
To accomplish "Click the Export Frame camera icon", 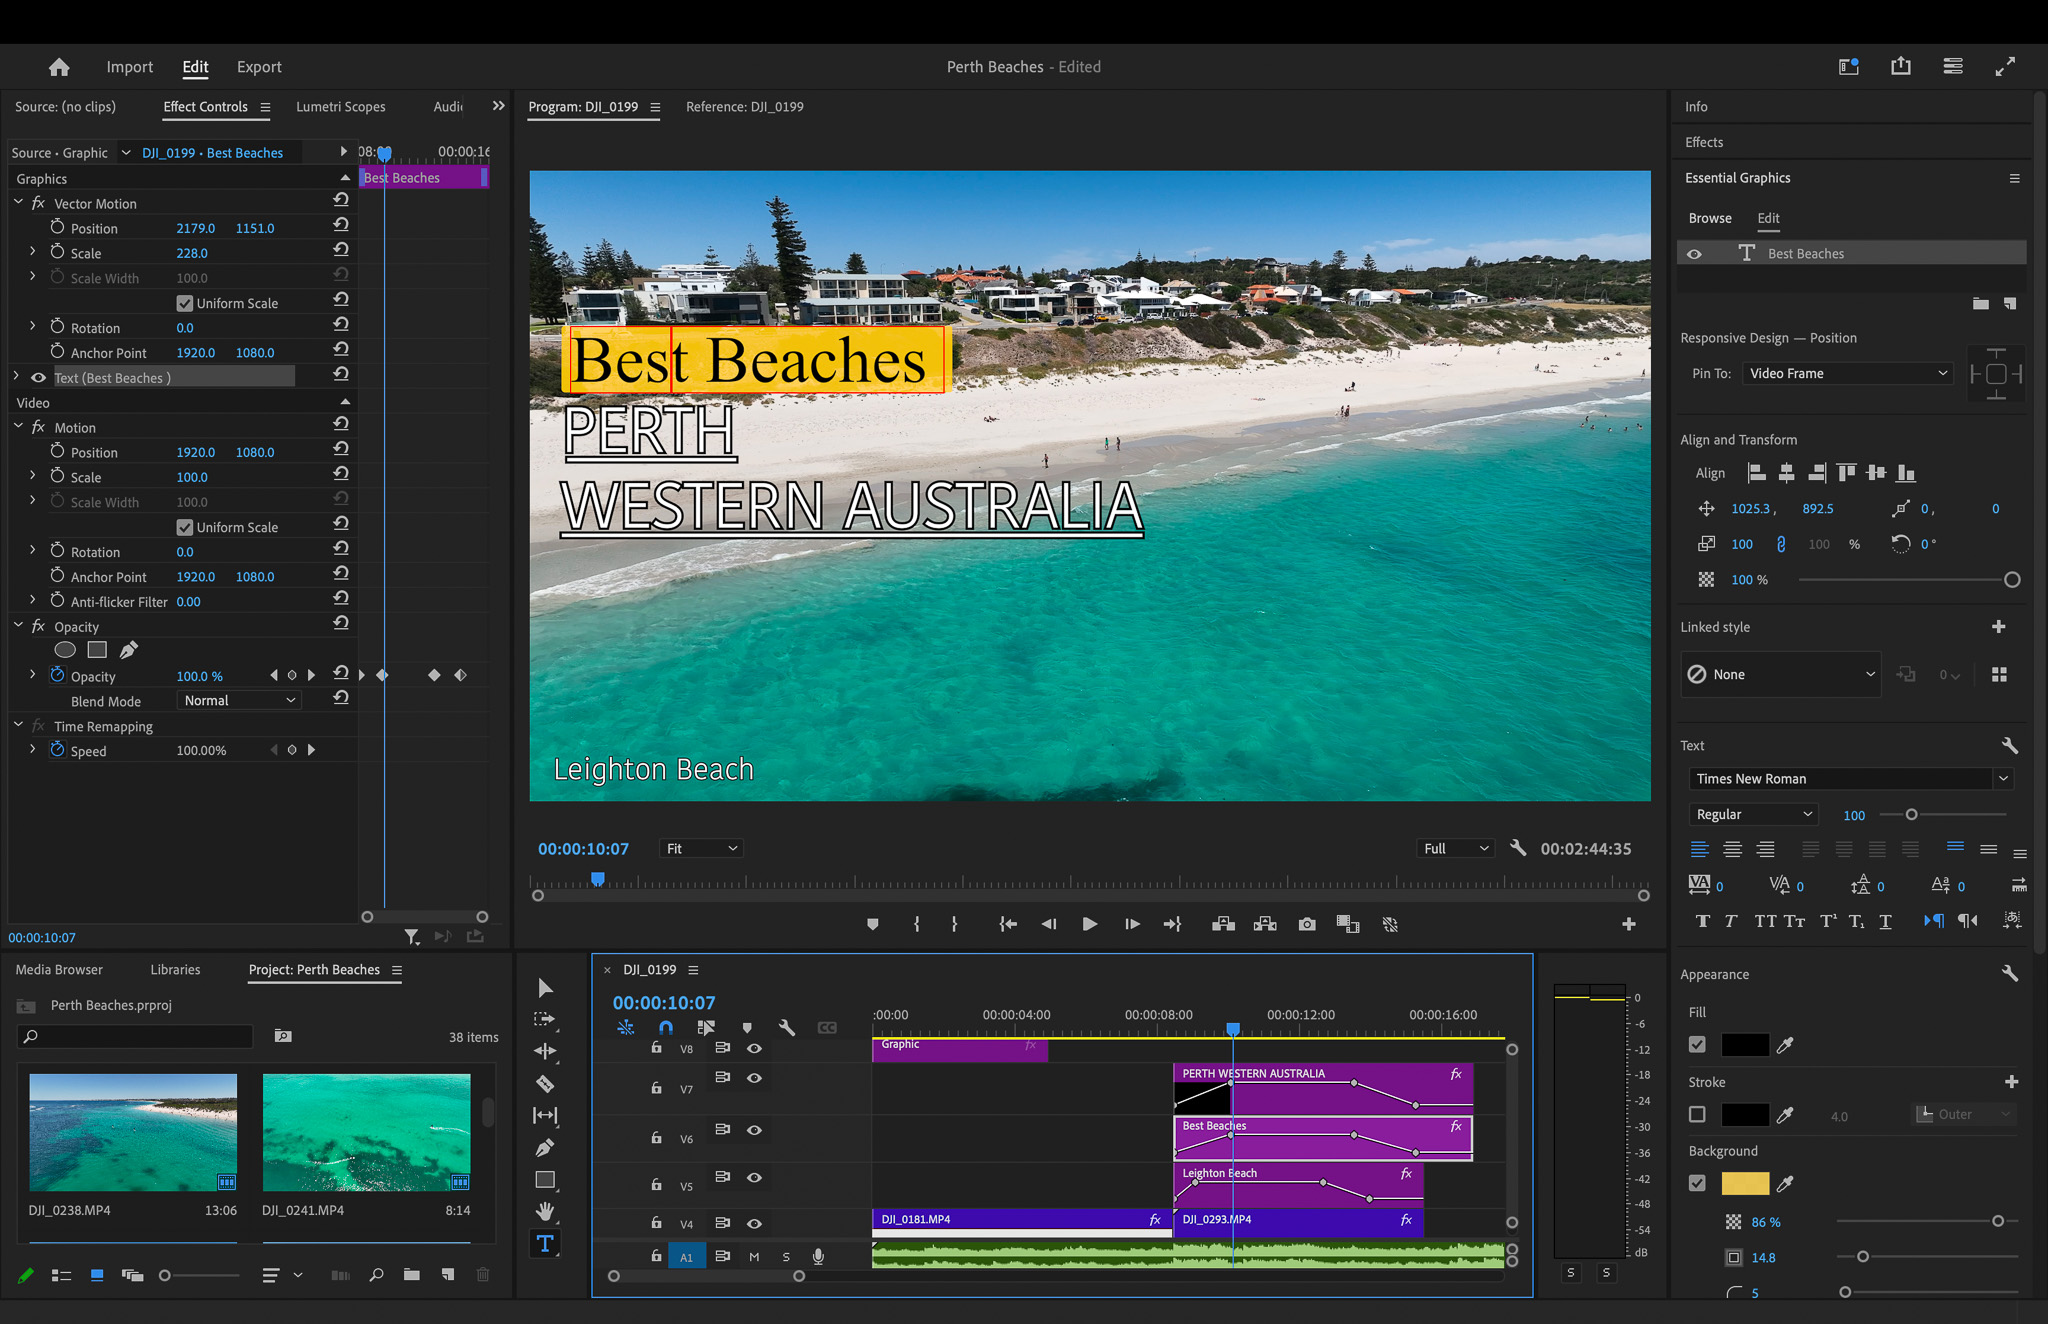I will [x=1306, y=925].
